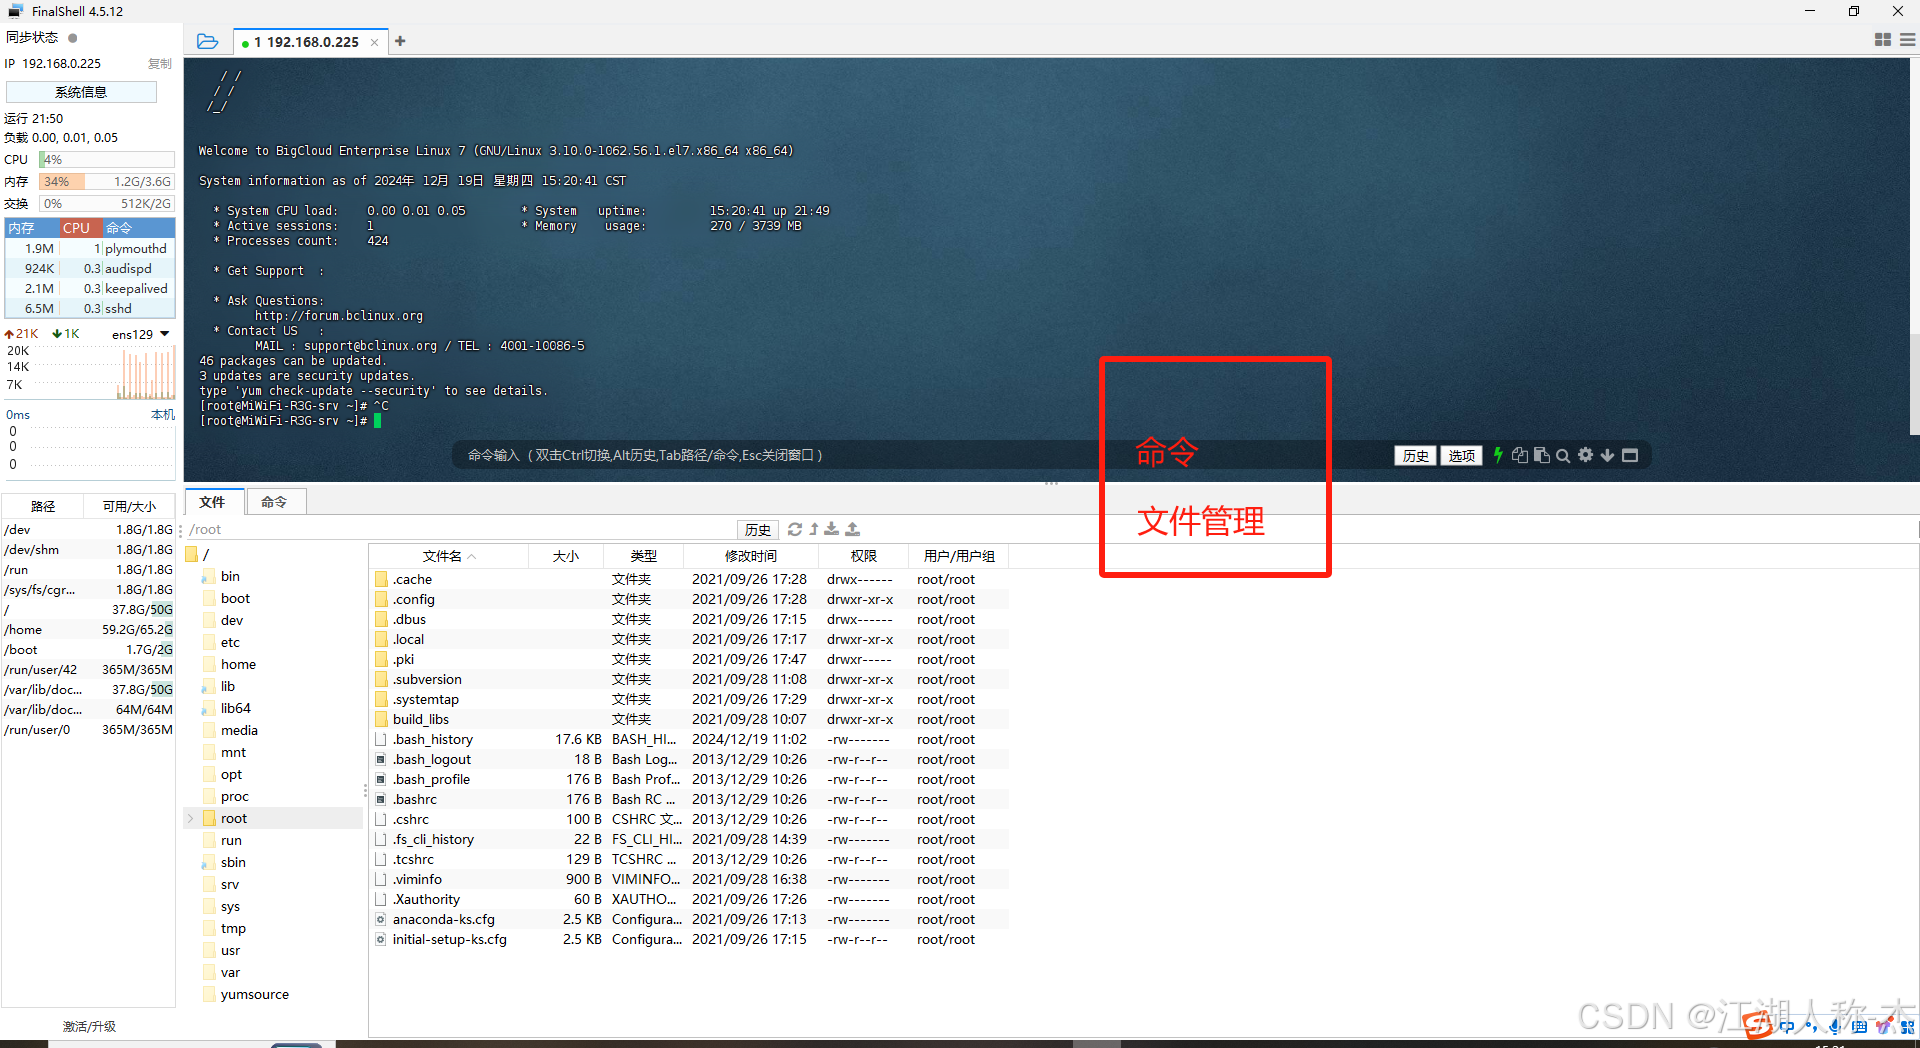
Task: Click the CPU usage bar
Action: (x=107, y=159)
